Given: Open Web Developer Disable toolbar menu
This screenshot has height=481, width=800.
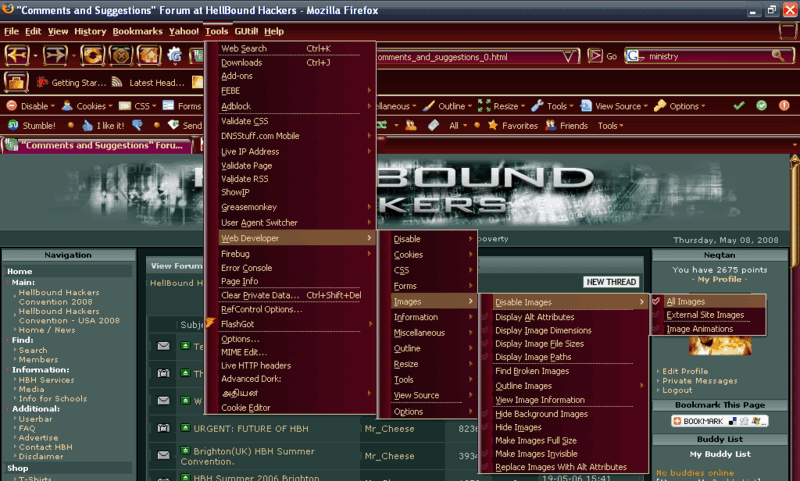Looking at the screenshot, I should click(x=31, y=106).
